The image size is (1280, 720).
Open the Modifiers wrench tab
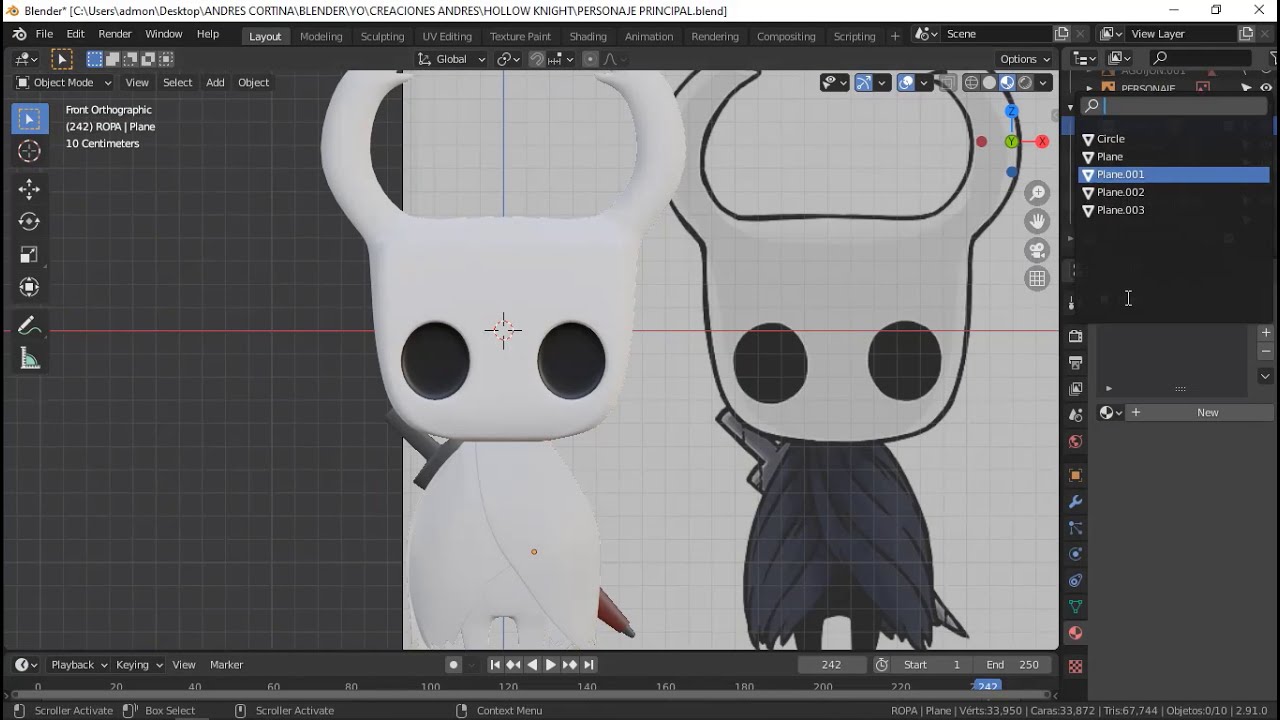click(x=1076, y=502)
